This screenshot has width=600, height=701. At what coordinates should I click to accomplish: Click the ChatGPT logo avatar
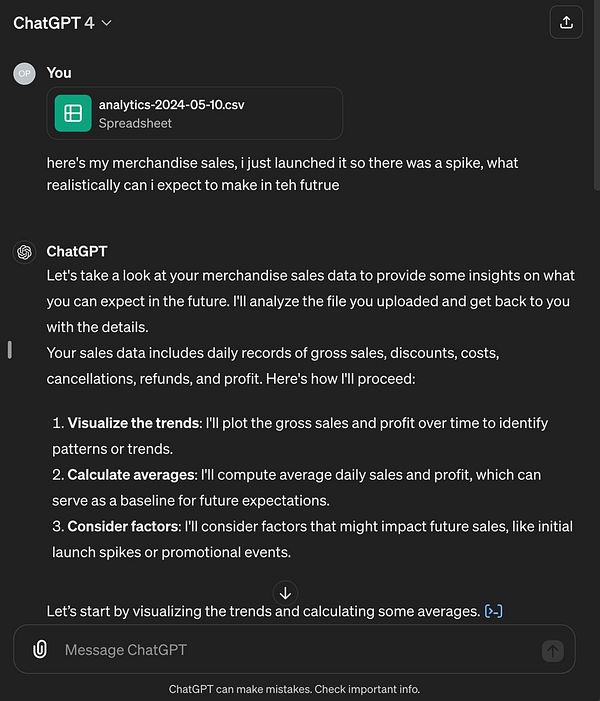pos(25,252)
